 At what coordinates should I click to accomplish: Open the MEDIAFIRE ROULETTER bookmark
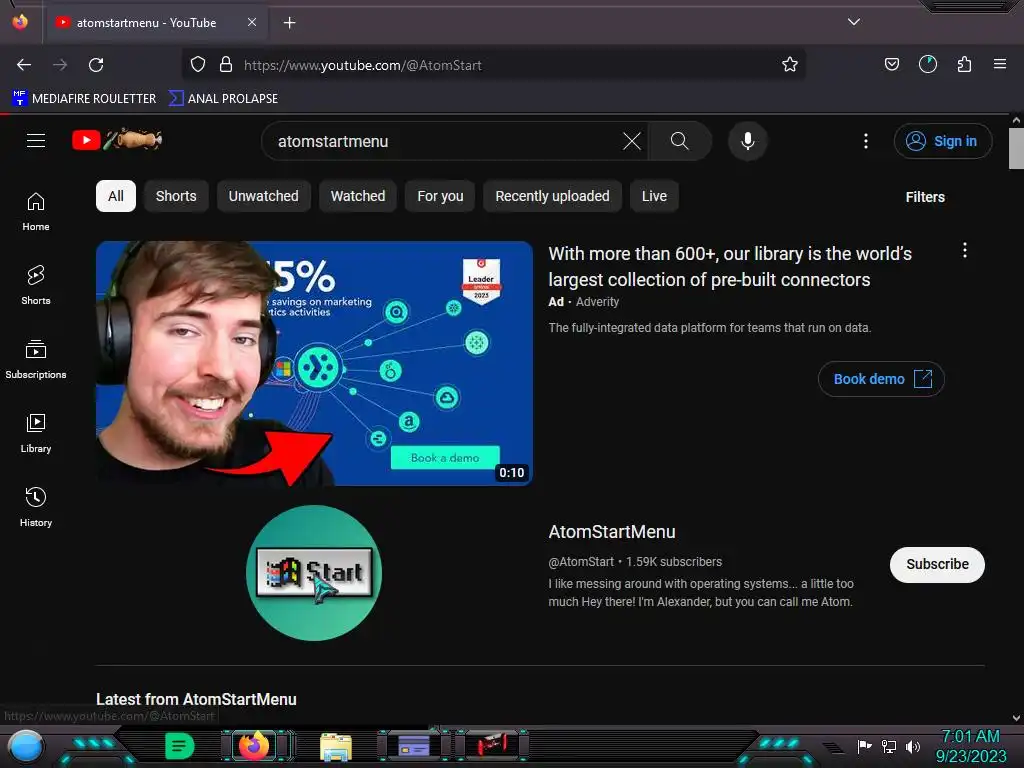click(84, 99)
